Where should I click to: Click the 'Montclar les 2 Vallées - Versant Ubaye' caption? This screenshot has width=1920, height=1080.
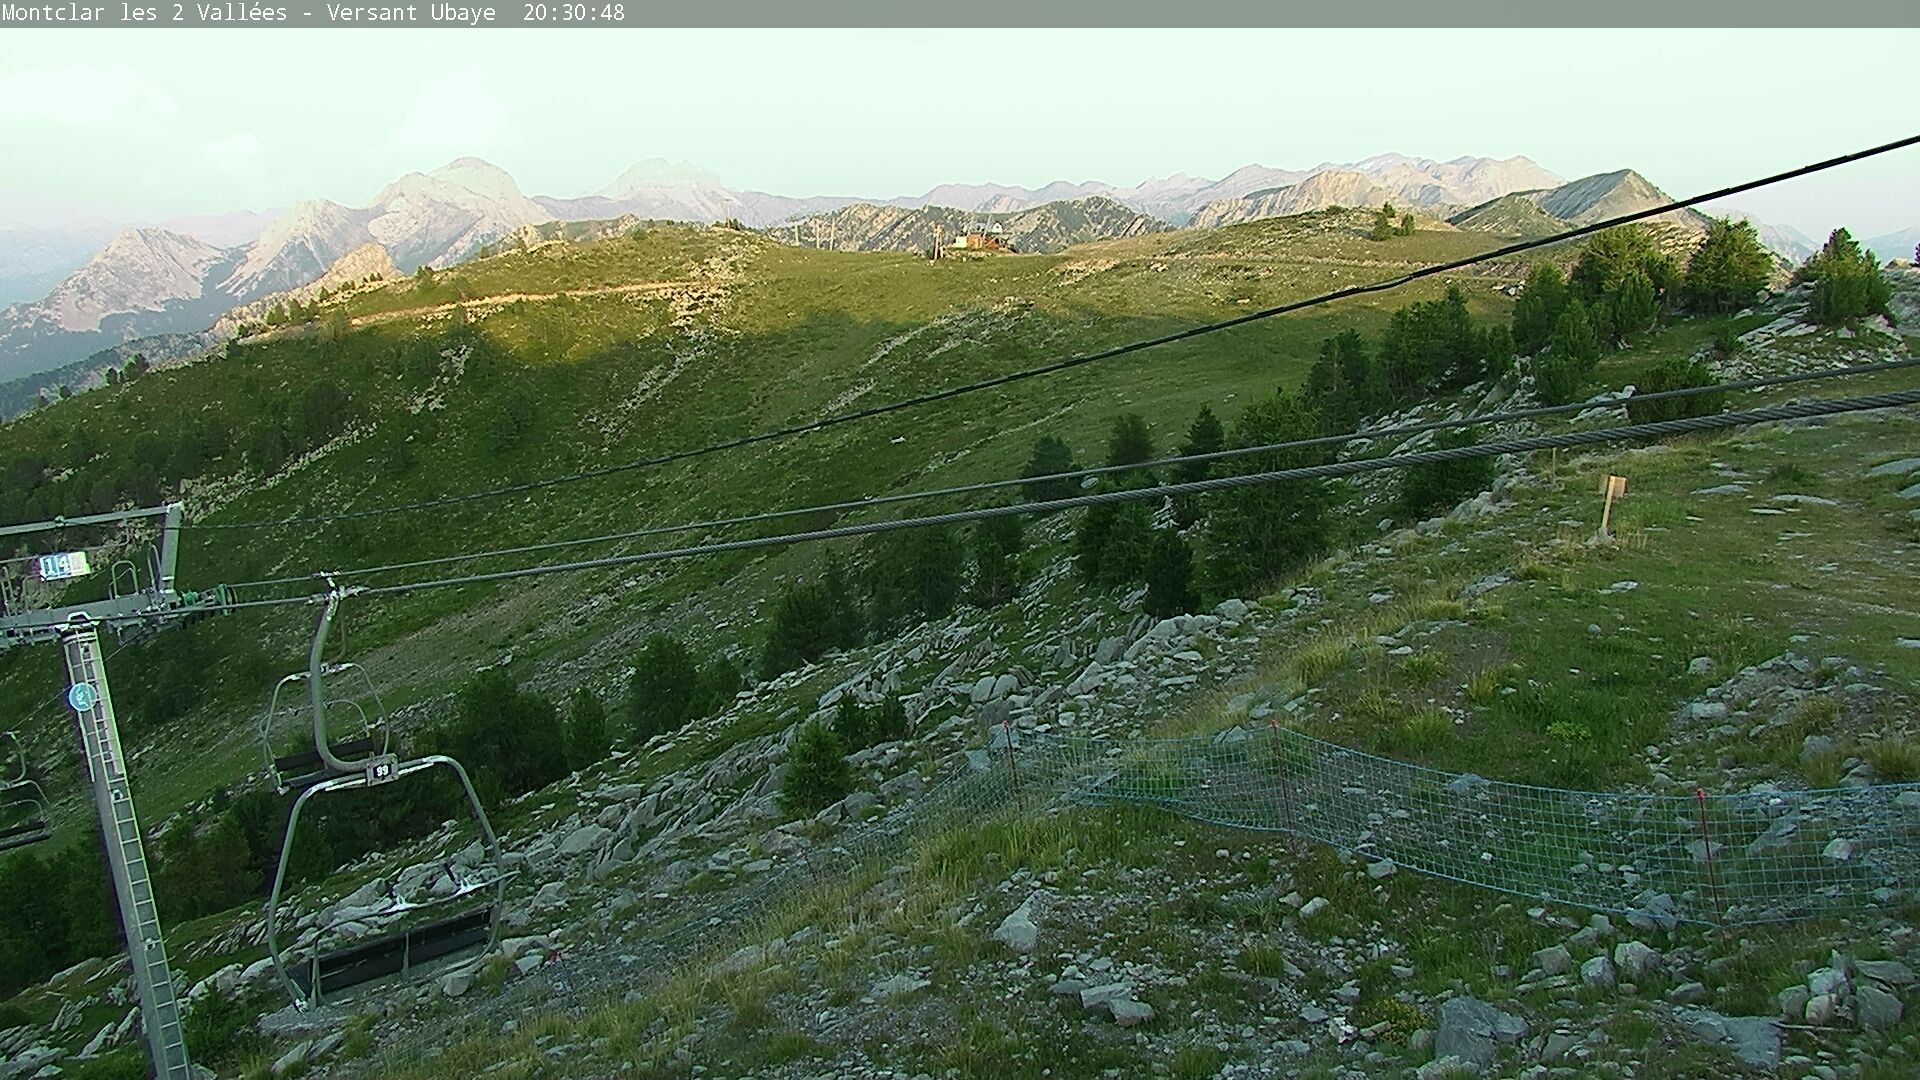pos(248,13)
